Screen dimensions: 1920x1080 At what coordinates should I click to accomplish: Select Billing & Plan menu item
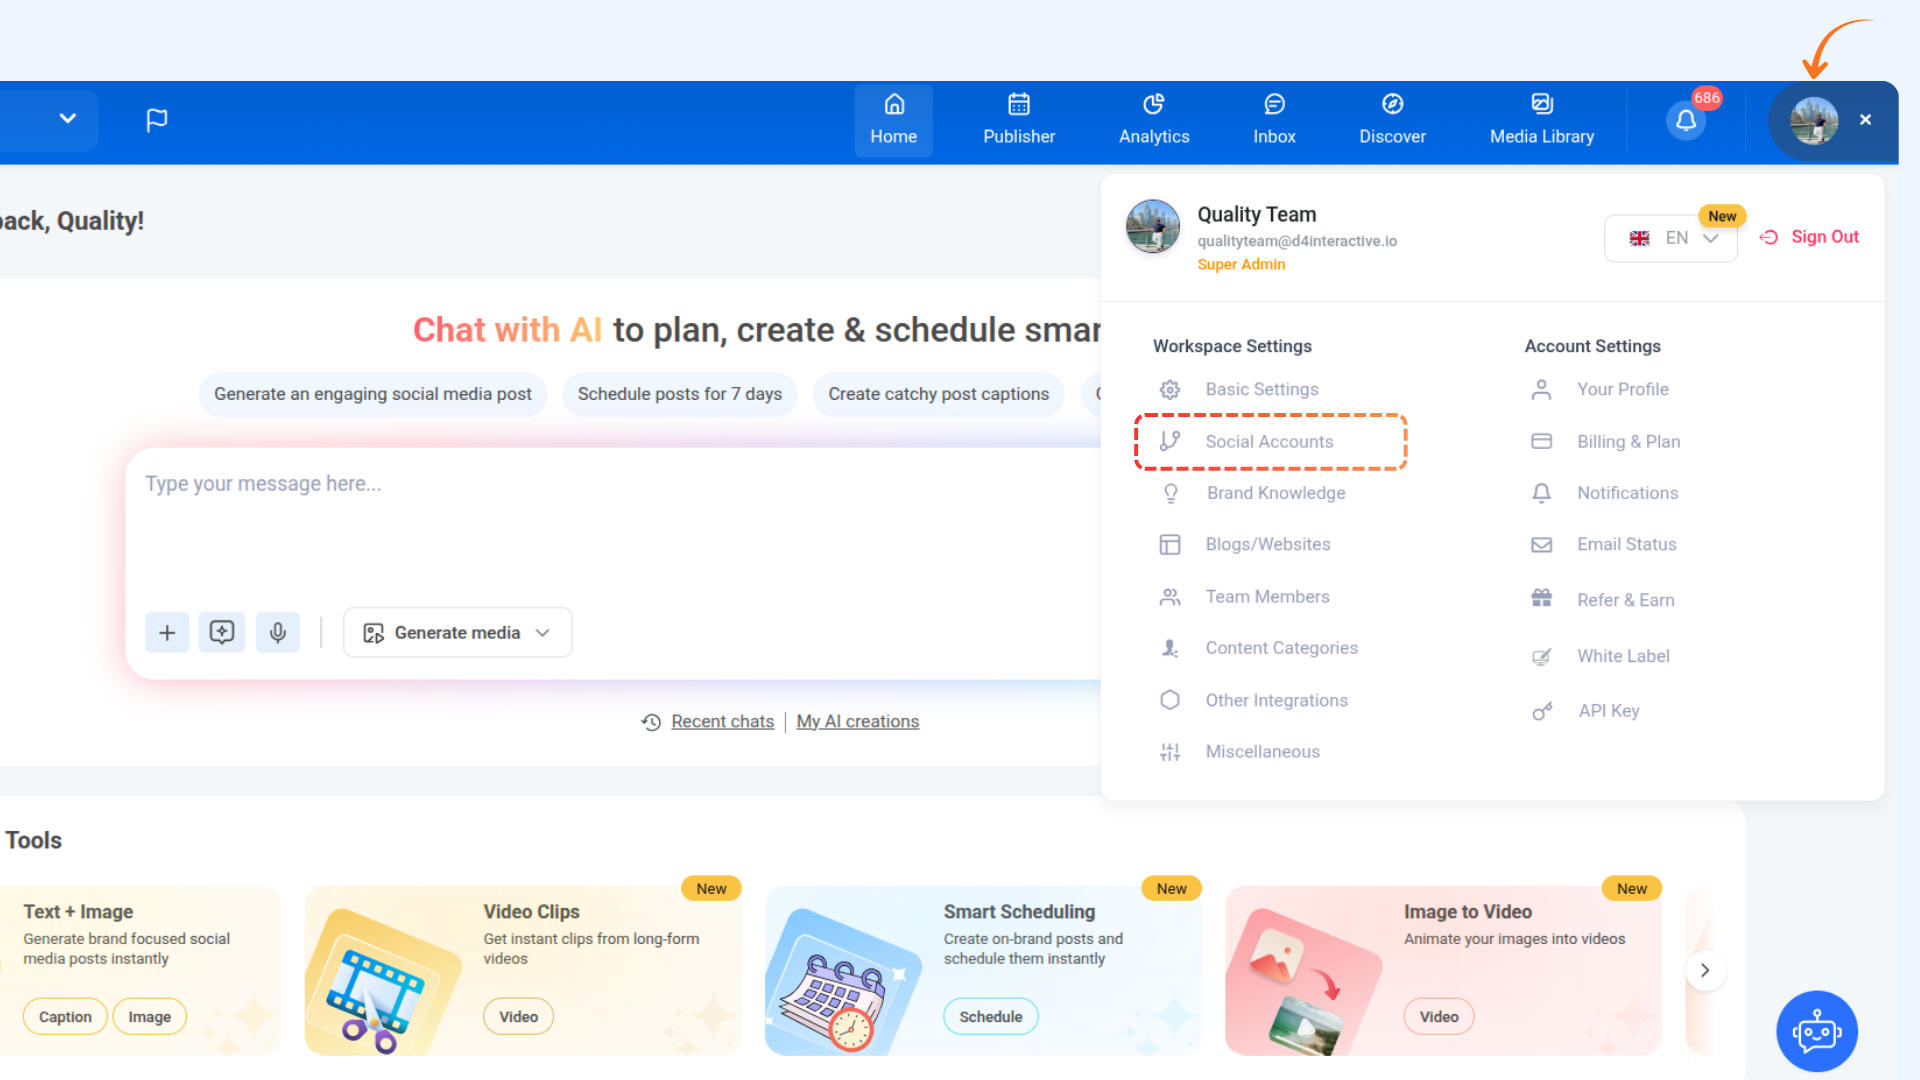pyautogui.click(x=1628, y=442)
